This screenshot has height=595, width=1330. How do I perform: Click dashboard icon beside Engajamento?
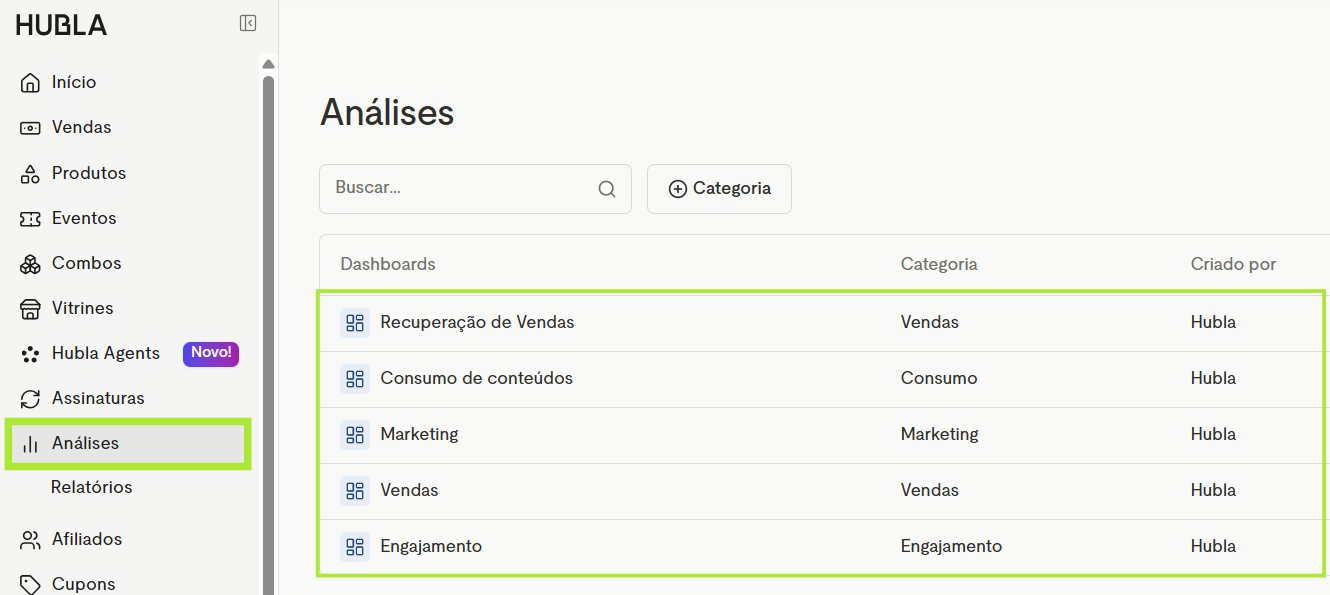tap(355, 546)
